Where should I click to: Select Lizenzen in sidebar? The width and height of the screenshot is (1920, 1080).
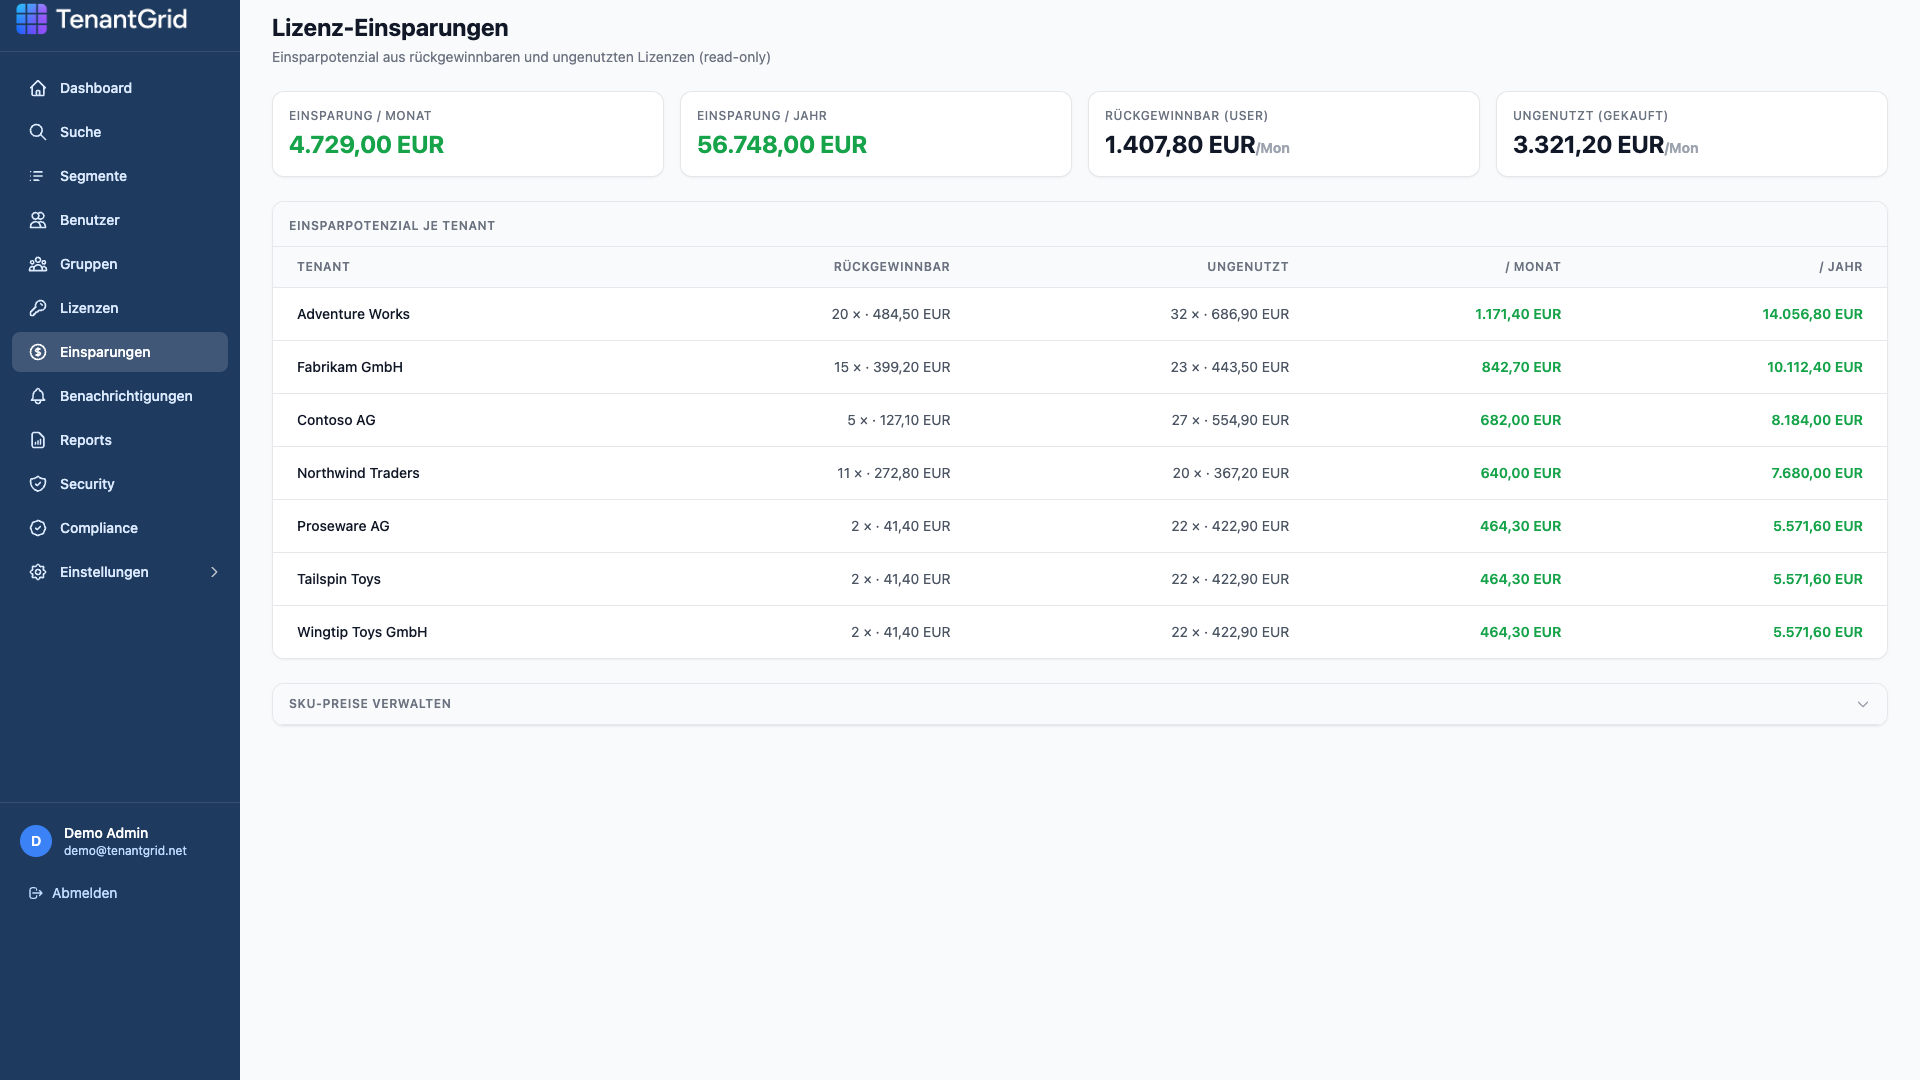[120, 308]
